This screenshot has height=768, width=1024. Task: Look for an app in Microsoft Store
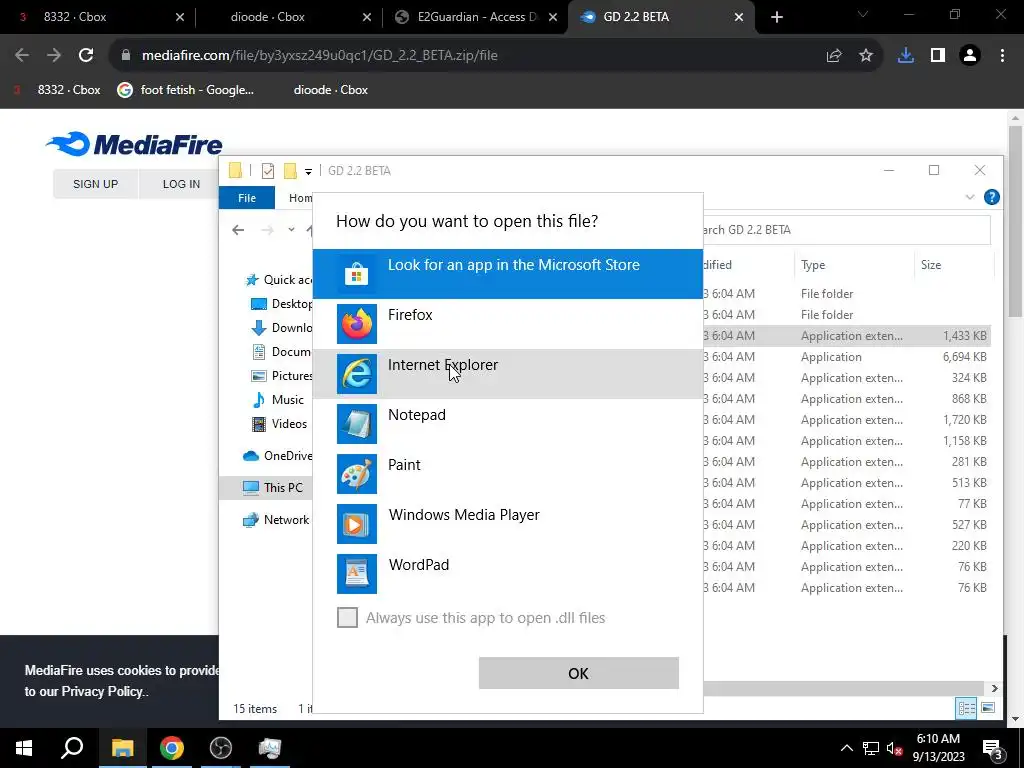coord(507,274)
